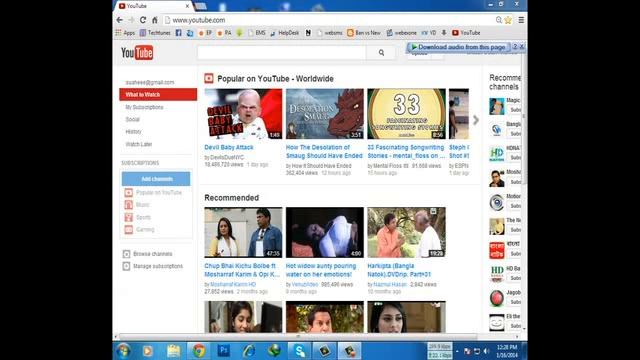Click the volume speaker tray icon
Viewport: 640px width, 360px height.
[x=486, y=351]
